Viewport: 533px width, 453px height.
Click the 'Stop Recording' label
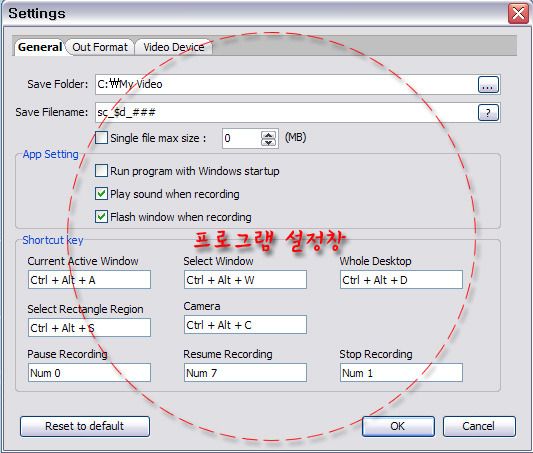376,354
